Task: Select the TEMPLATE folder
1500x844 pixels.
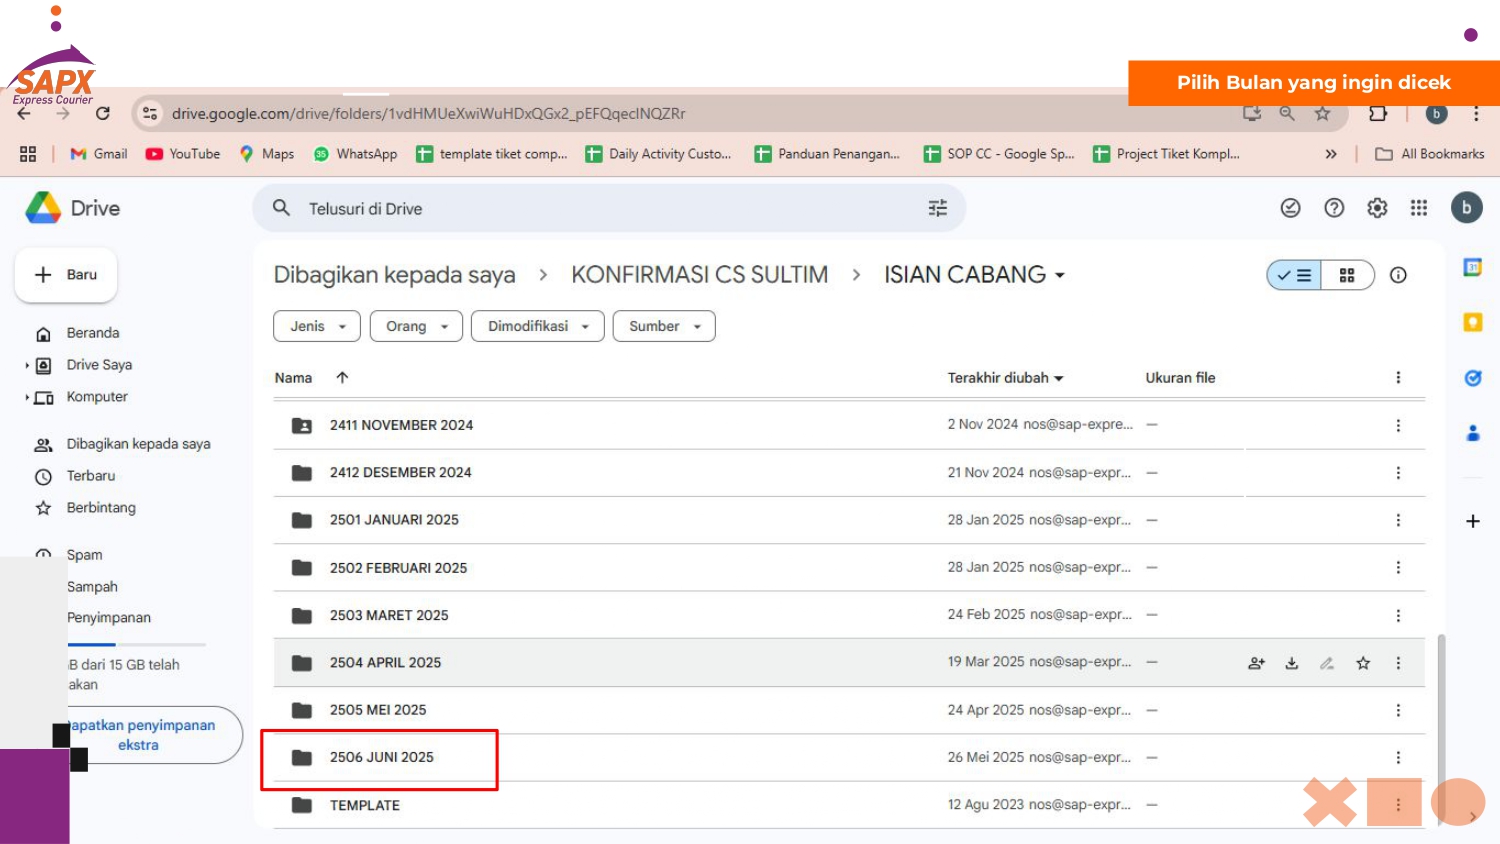Action: point(849,805)
